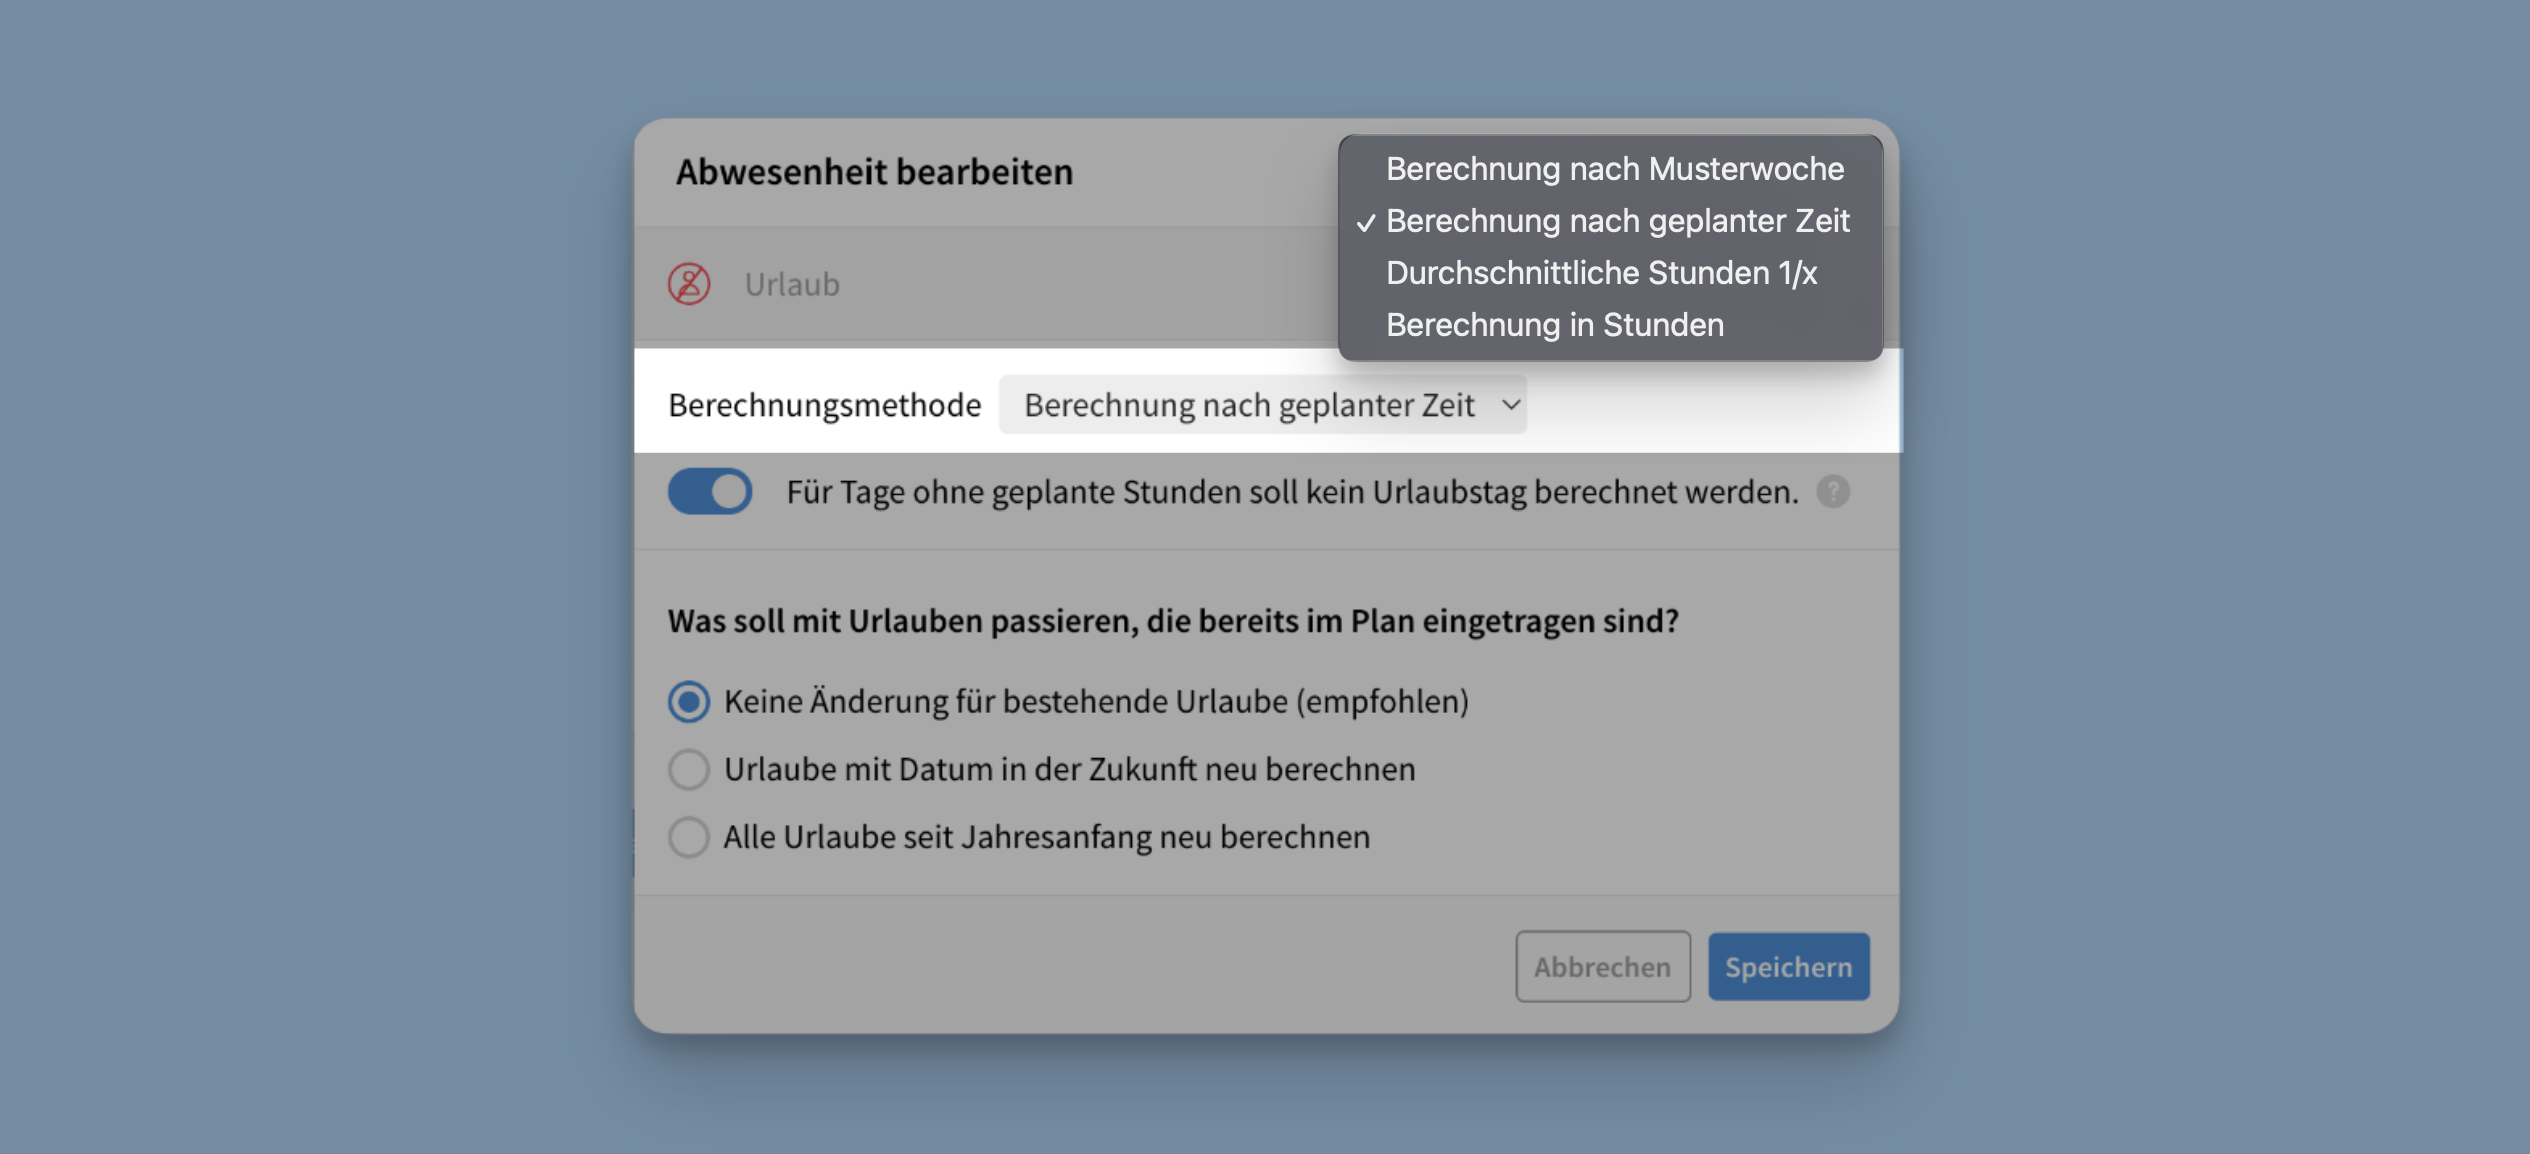Select Alle Urlaube seit Jahresanfang radio
The image size is (2530, 1154).
(689, 838)
